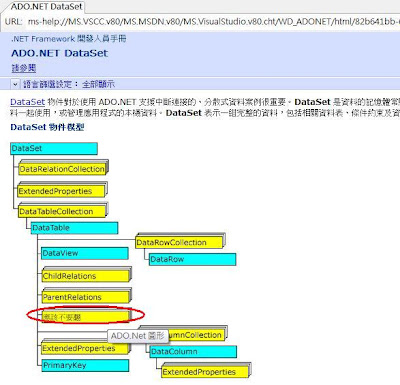Click ExtendedProperties box under DataColumn
The image size is (400, 385).
point(206,371)
